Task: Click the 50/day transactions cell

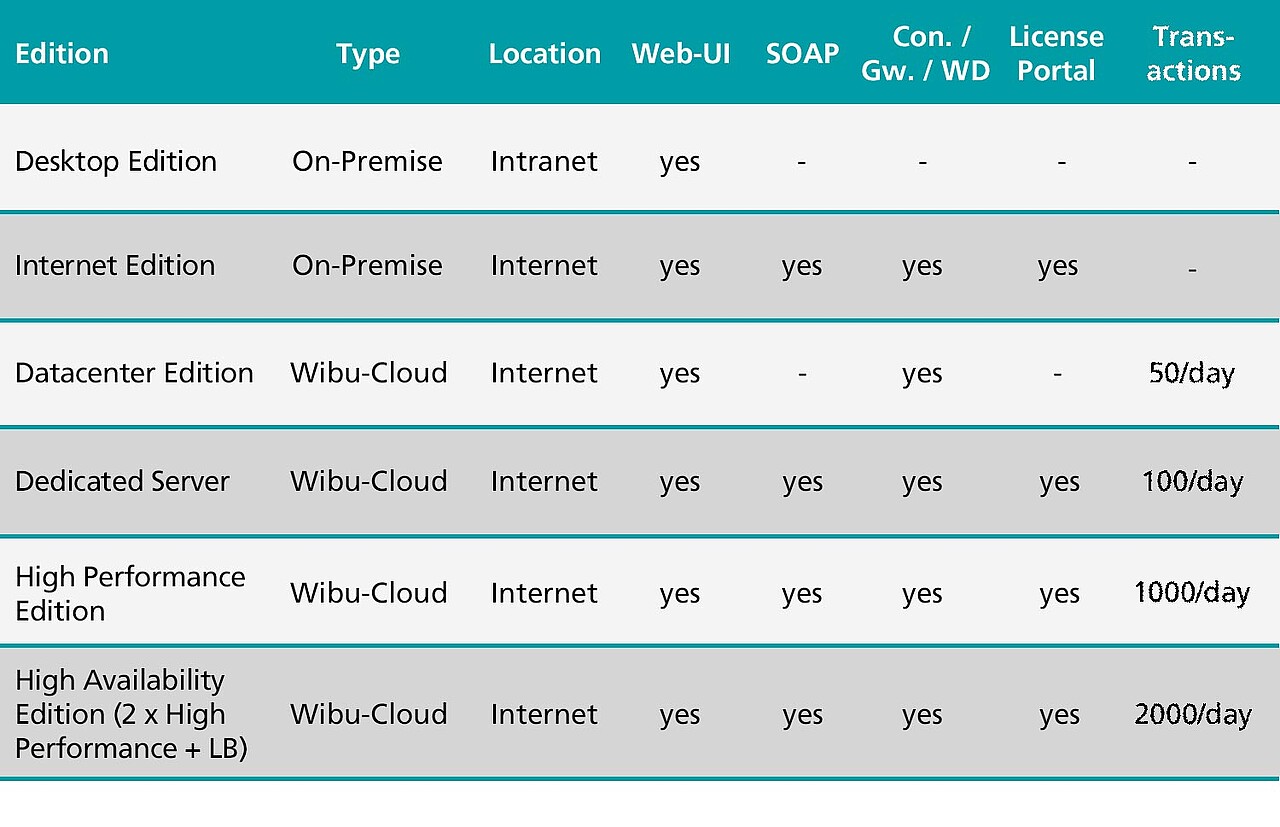Action: point(1192,373)
